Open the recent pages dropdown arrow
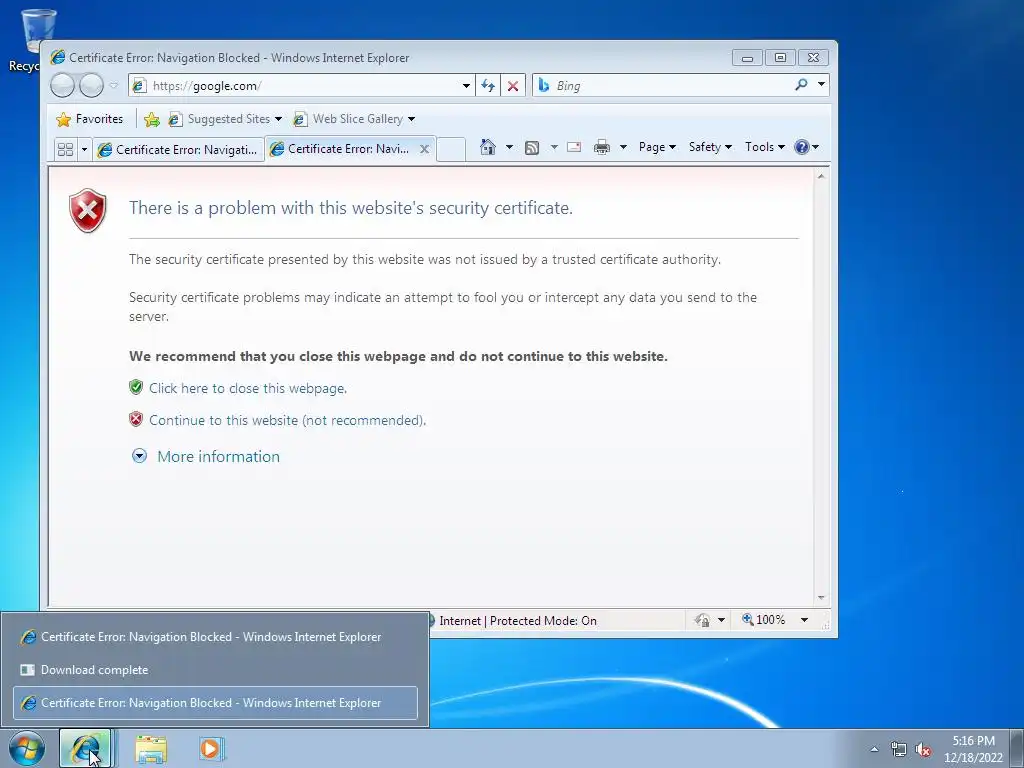This screenshot has width=1024, height=768. point(114,85)
